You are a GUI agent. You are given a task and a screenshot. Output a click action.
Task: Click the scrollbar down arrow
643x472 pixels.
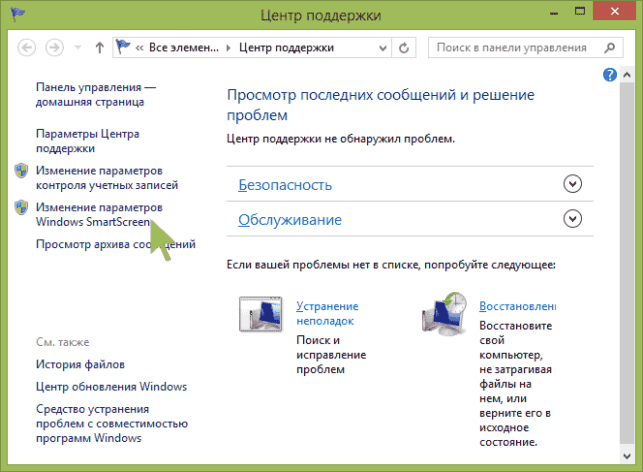[x=627, y=456]
